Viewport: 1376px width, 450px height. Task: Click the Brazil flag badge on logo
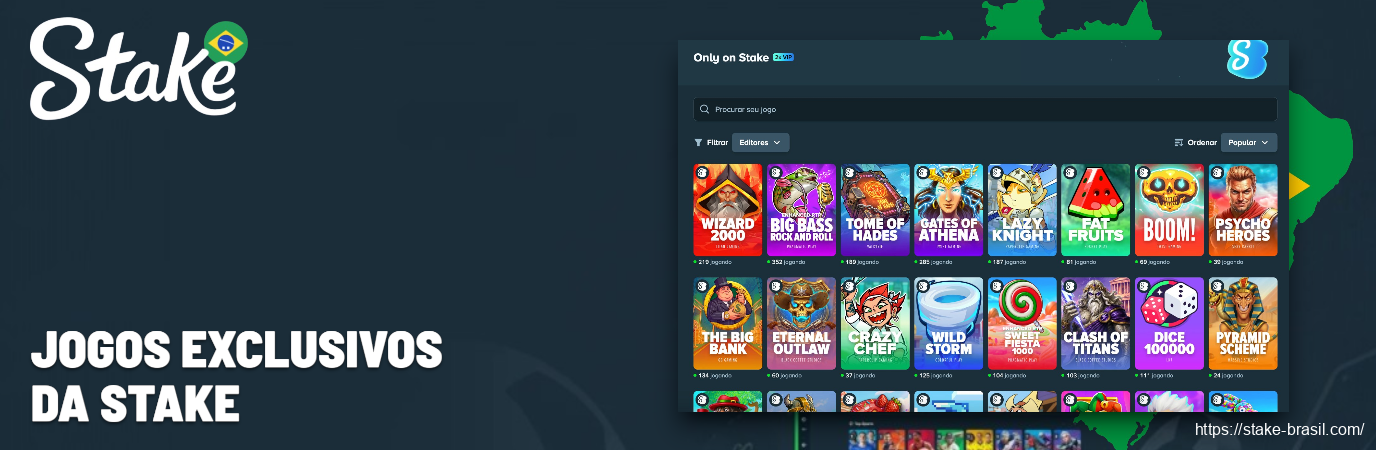tap(226, 42)
